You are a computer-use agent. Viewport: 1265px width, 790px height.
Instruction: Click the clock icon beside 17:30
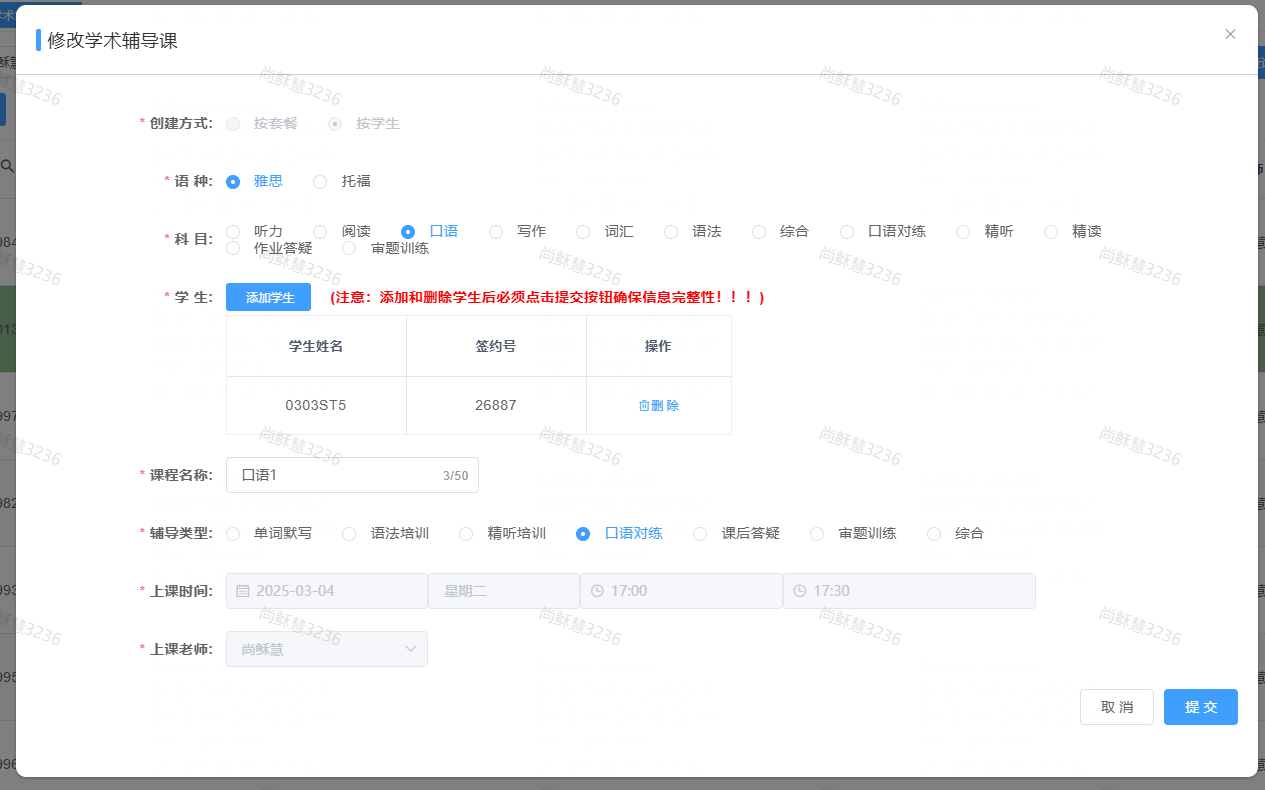[800, 591]
